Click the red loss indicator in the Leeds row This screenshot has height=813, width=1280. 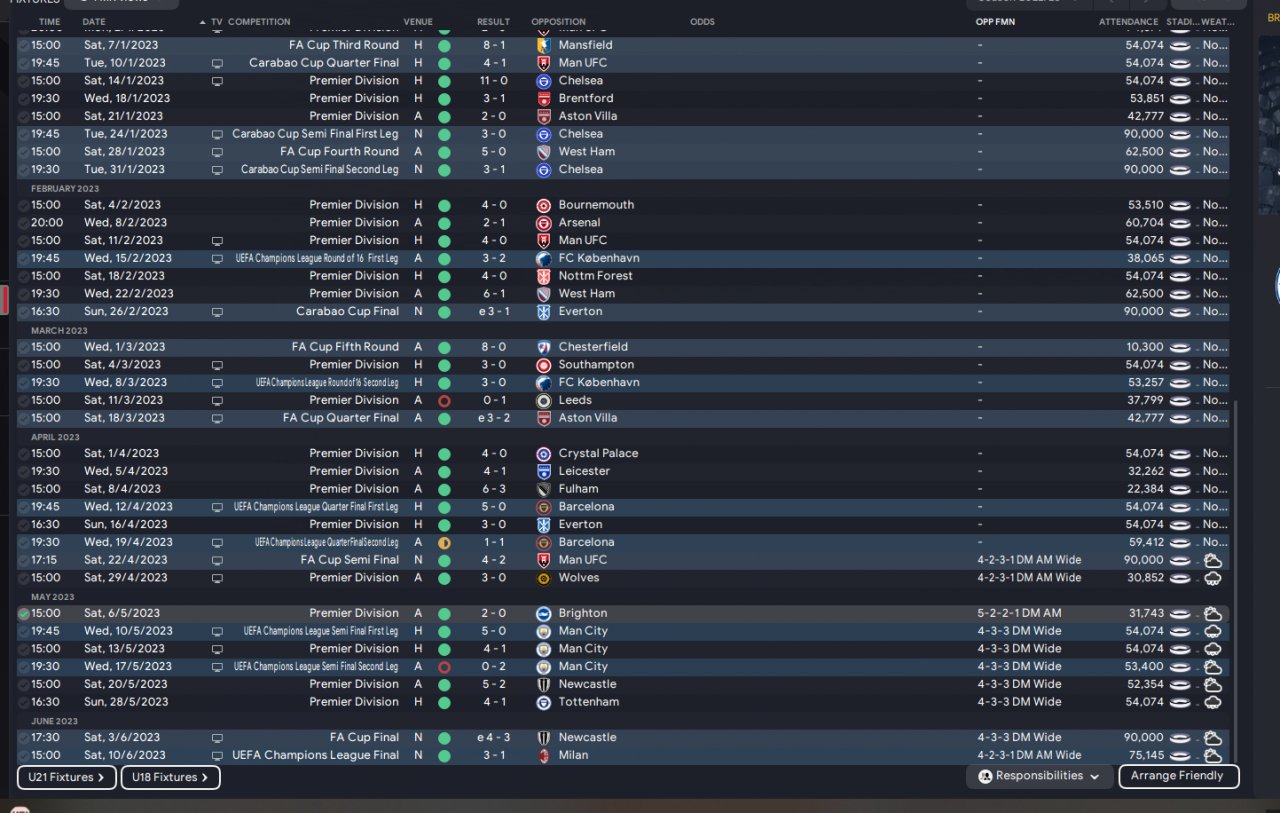pyautogui.click(x=444, y=400)
